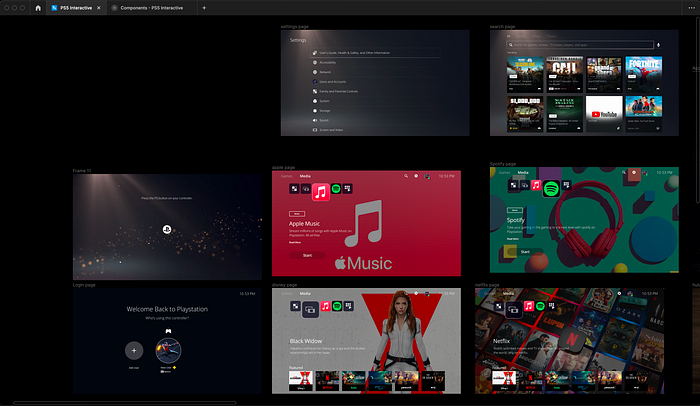Click the Games tab on apple page

click(287, 176)
